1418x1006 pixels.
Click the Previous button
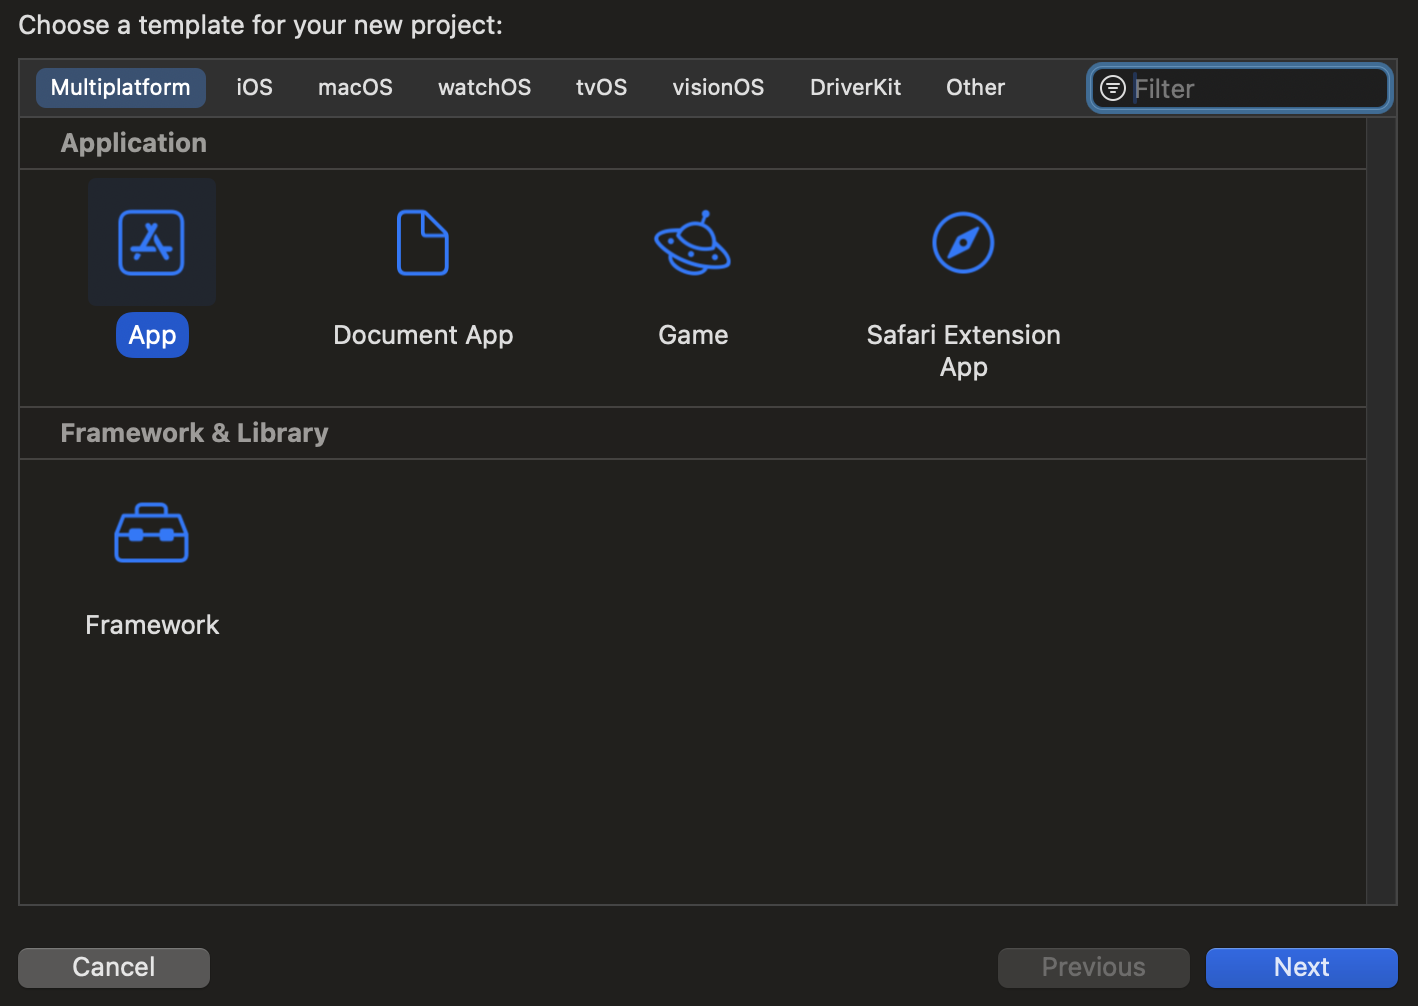coord(1094,967)
